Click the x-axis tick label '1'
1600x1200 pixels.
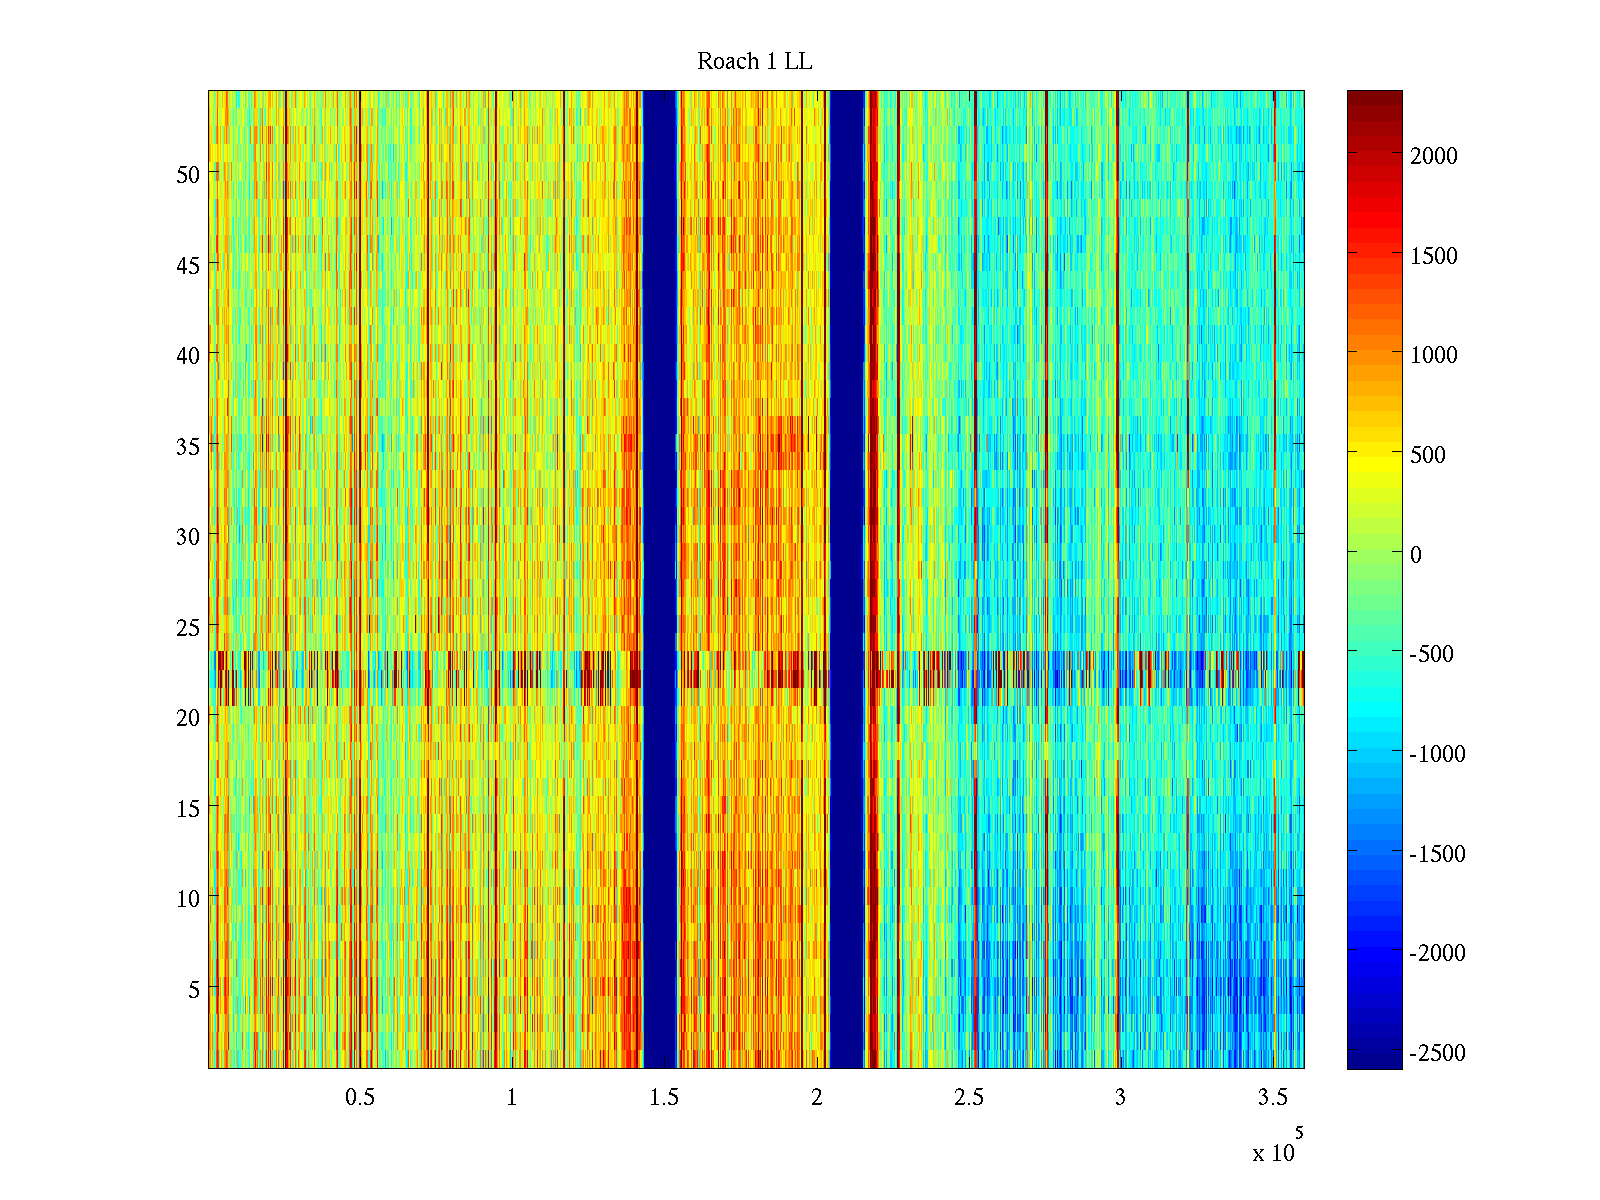(x=512, y=1098)
